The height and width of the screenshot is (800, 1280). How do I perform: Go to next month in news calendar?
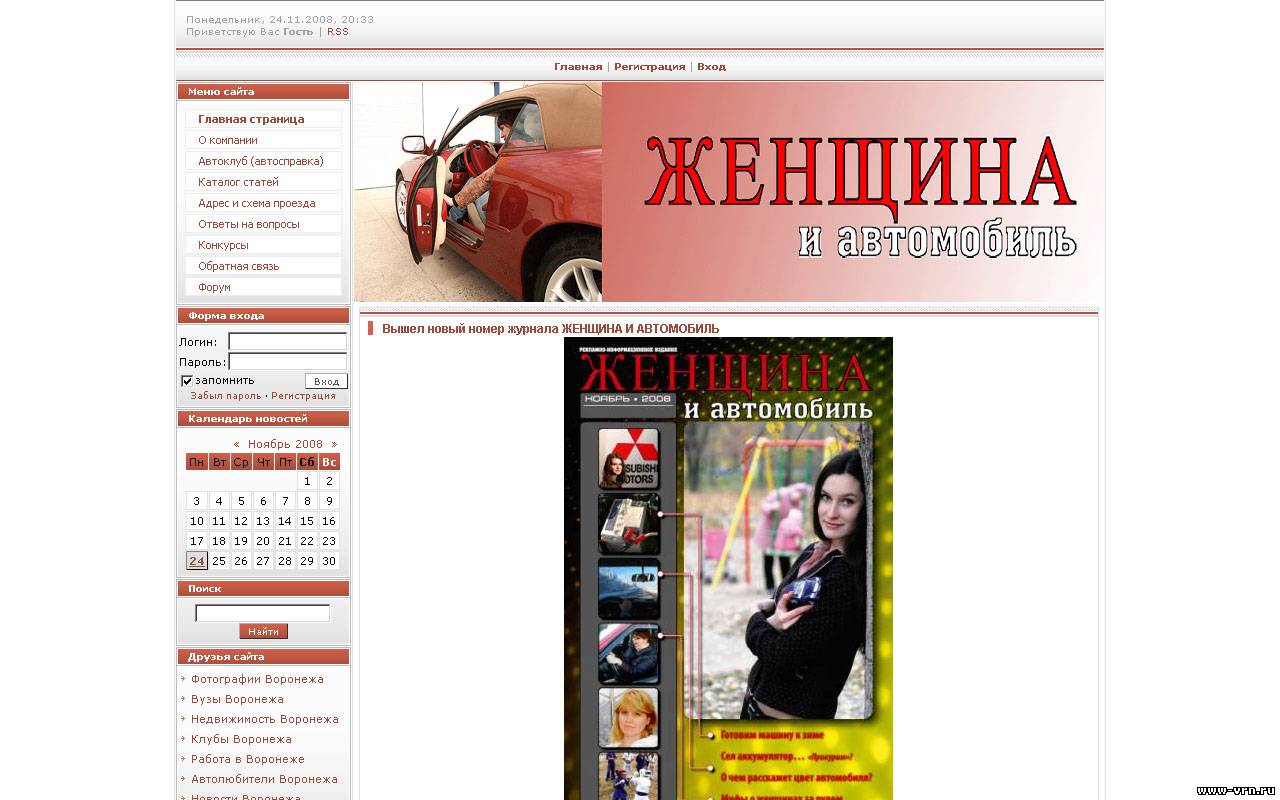pyautogui.click(x=334, y=444)
